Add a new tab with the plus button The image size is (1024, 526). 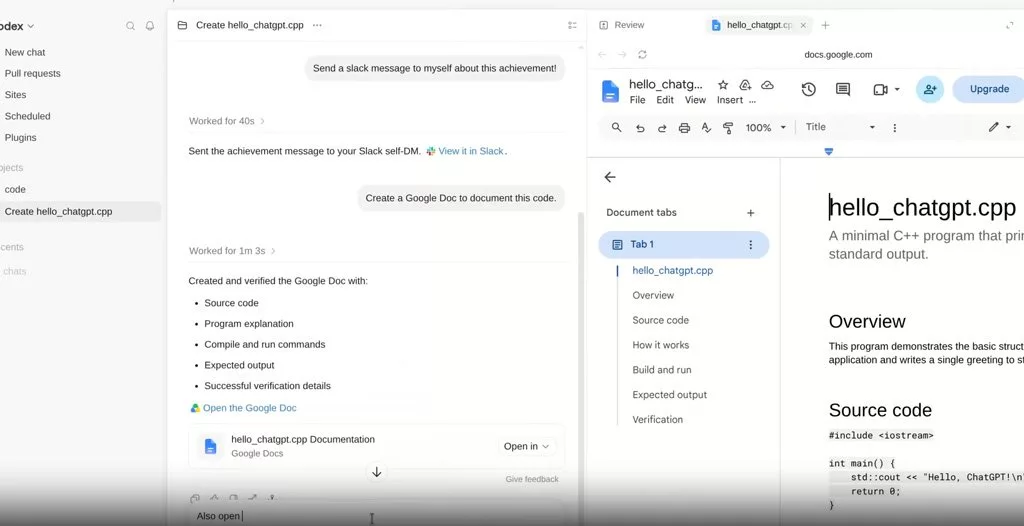click(x=825, y=25)
